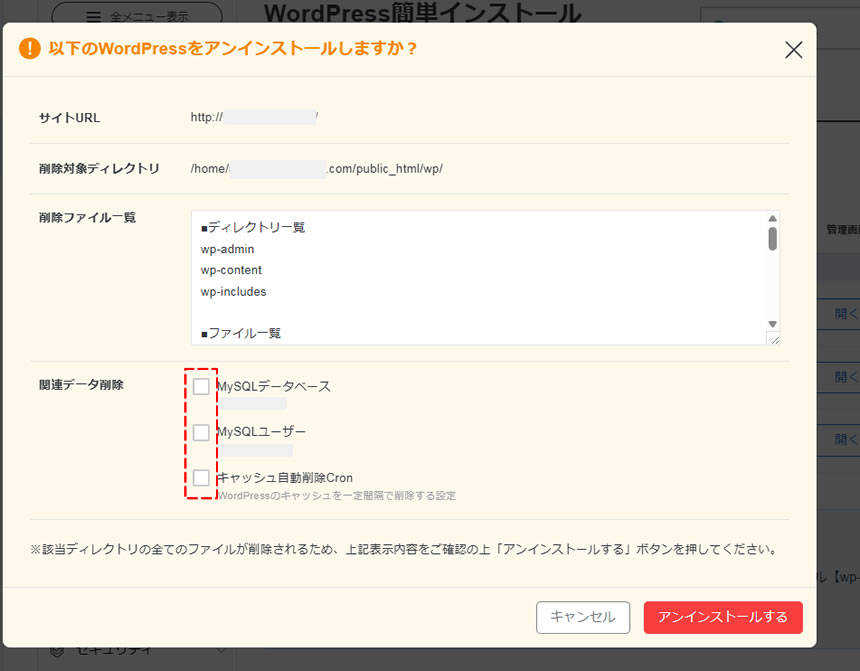Toggle the キャッシュ自動削除Cron checkbox
860x671 pixels.
[202, 478]
